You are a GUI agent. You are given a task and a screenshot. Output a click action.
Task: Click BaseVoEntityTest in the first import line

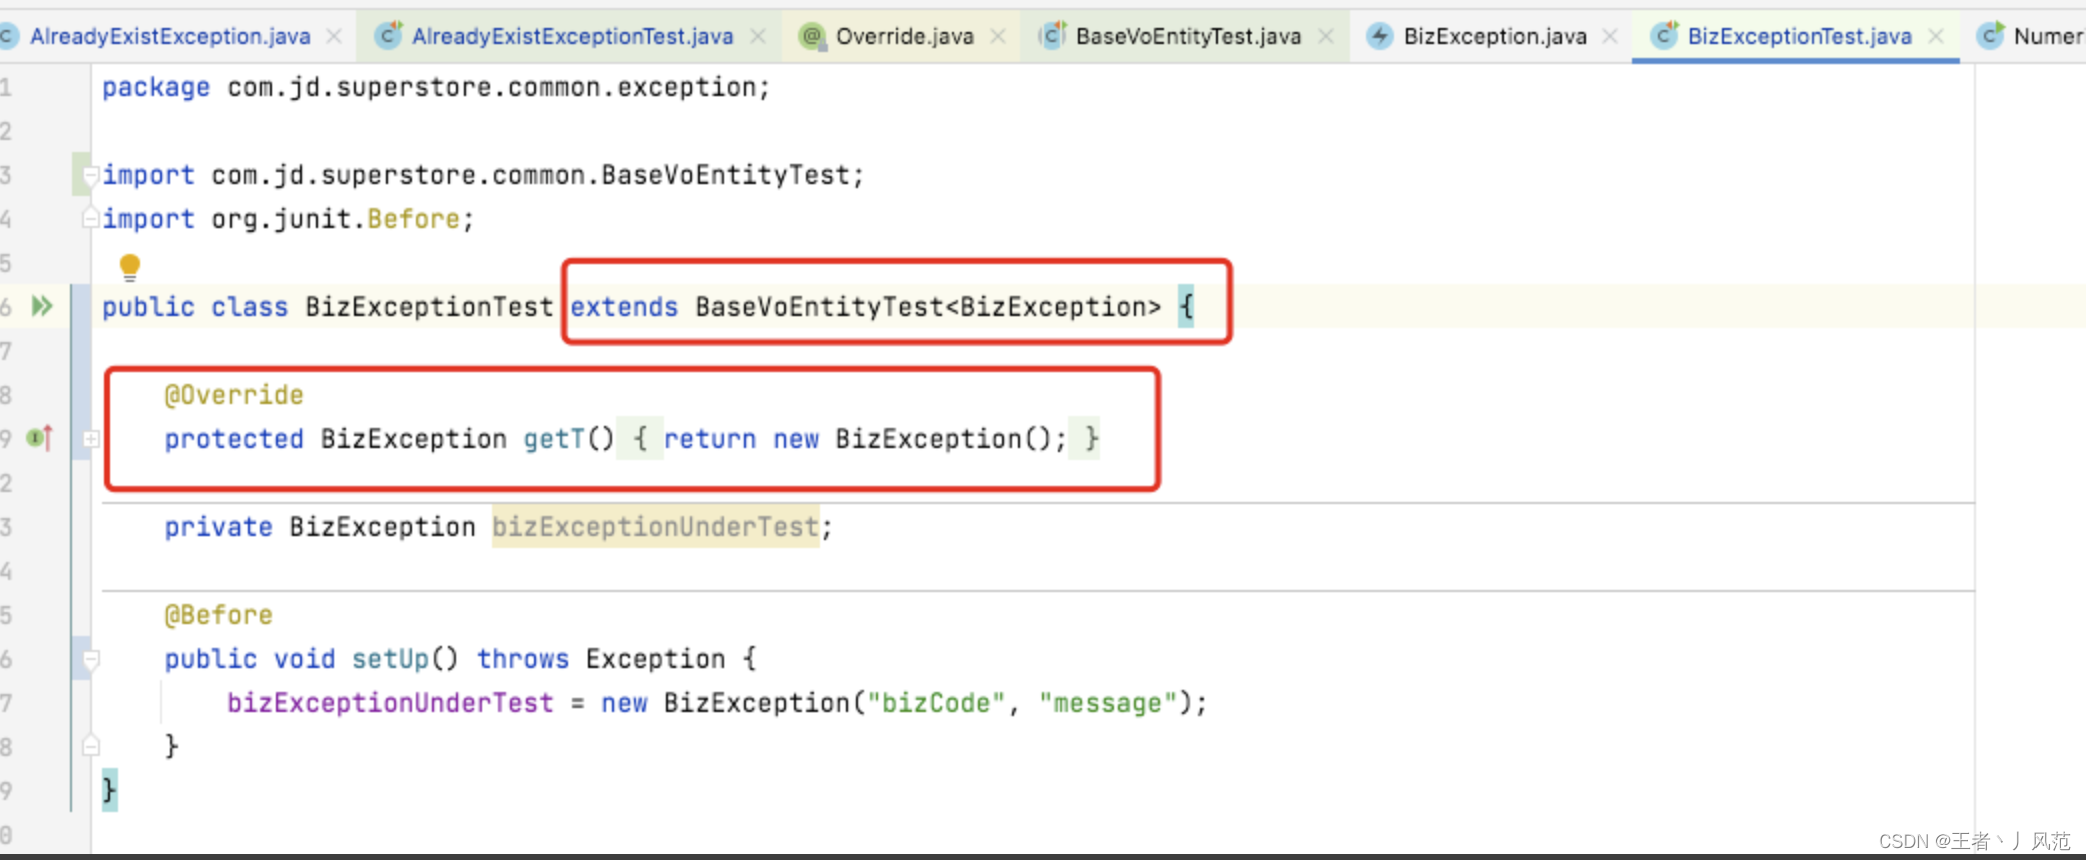[725, 175]
